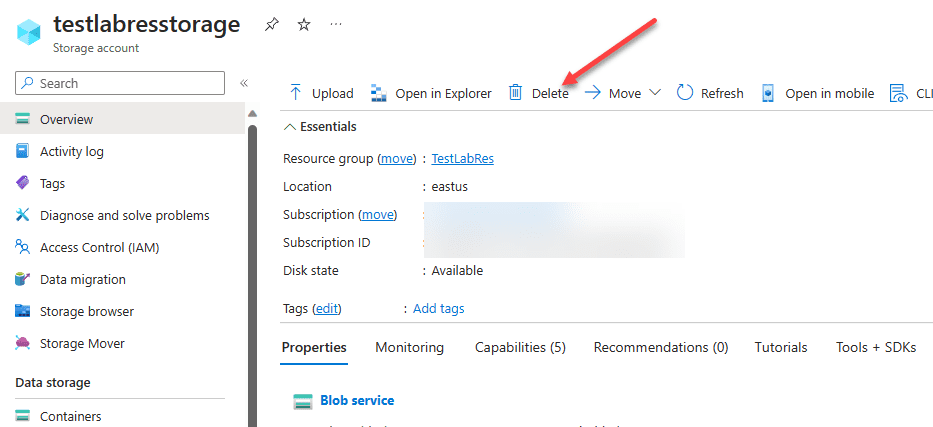This screenshot has width=933, height=427.
Task: Pin testlabresstorage to dashboard
Action: pos(272,24)
